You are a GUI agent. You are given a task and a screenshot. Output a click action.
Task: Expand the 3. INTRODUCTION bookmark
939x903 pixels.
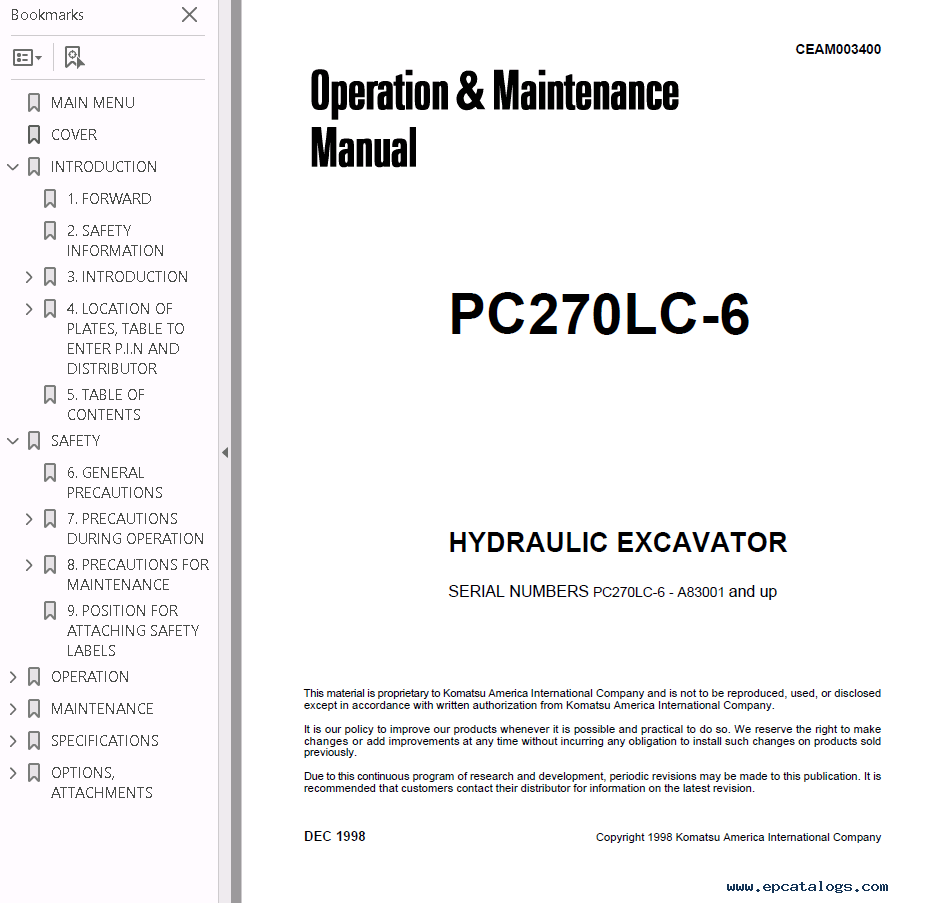point(29,277)
